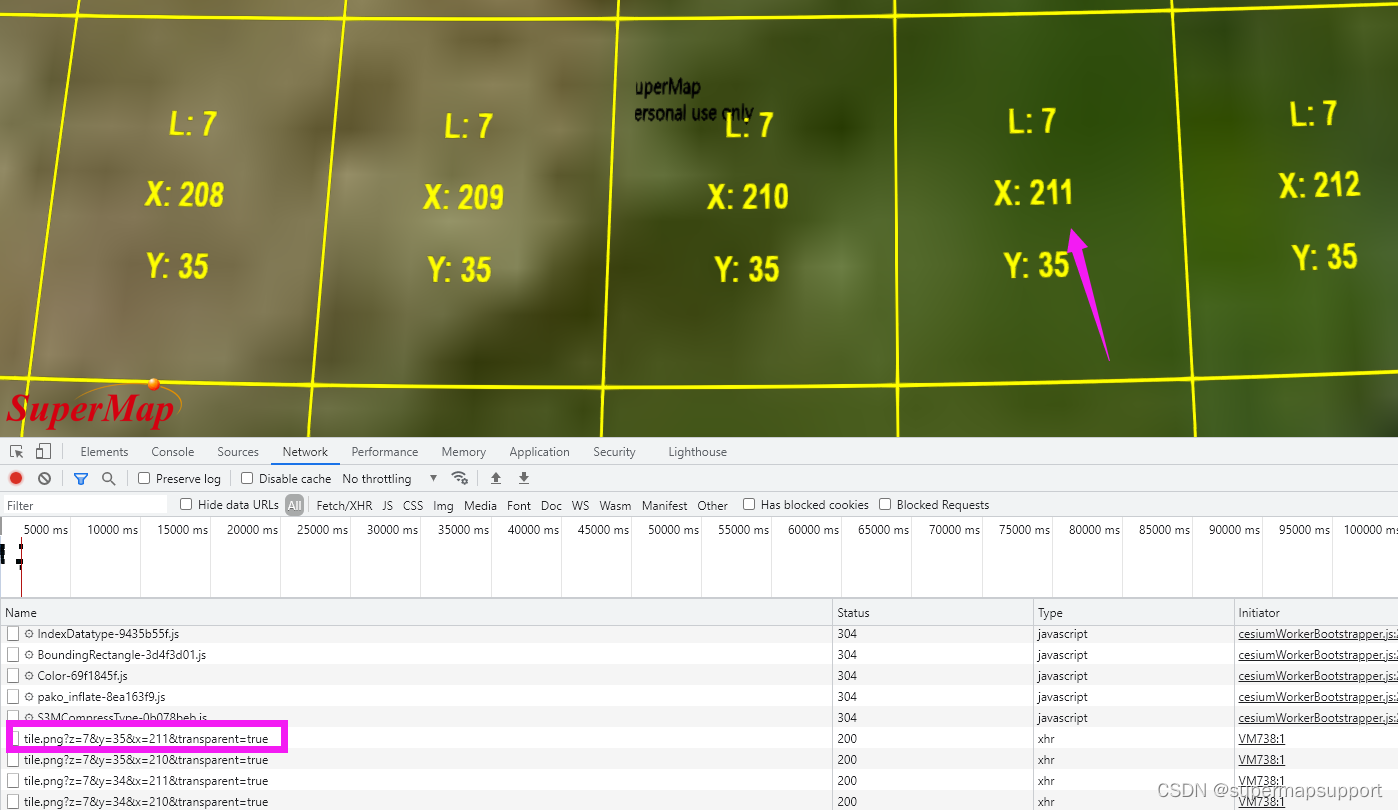Image resolution: width=1398 pixels, height=810 pixels.
Task: Export HAR file using the download icon
Action: (523, 478)
